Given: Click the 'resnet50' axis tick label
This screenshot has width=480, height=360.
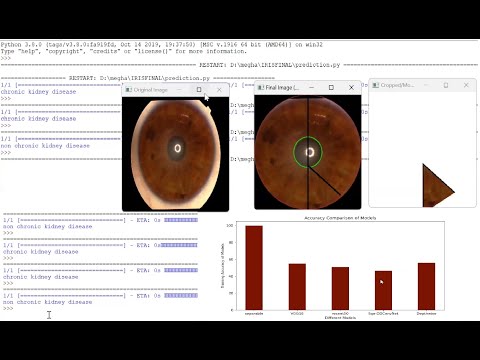Looking at the screenshot, I should 340,314.
